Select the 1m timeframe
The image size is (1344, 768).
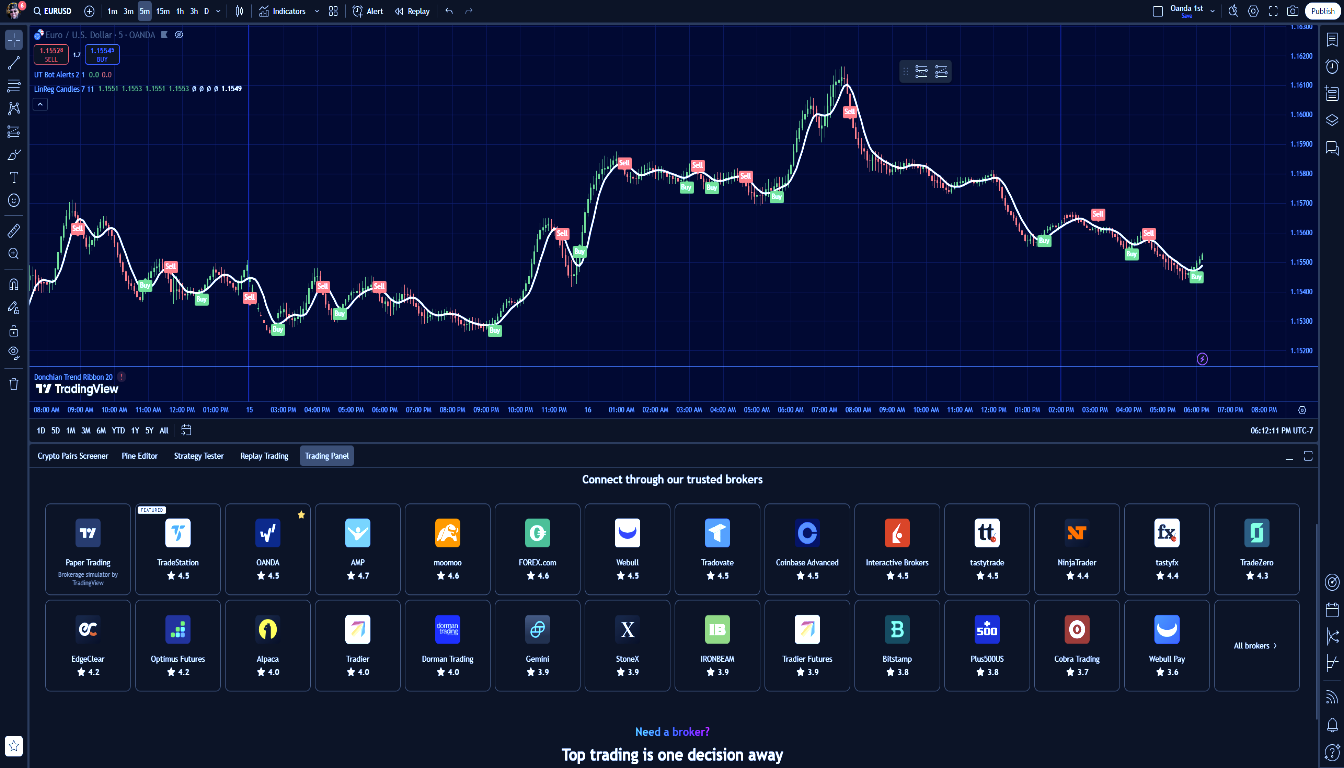point(112,11)
